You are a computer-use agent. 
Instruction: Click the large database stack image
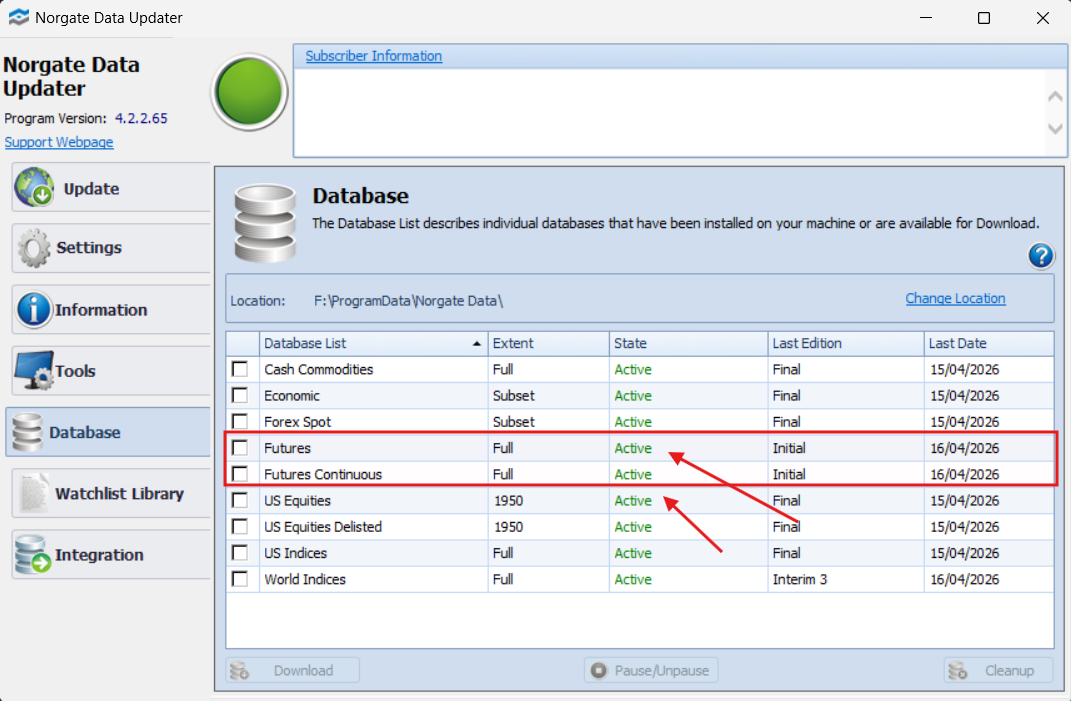[265, 223]
